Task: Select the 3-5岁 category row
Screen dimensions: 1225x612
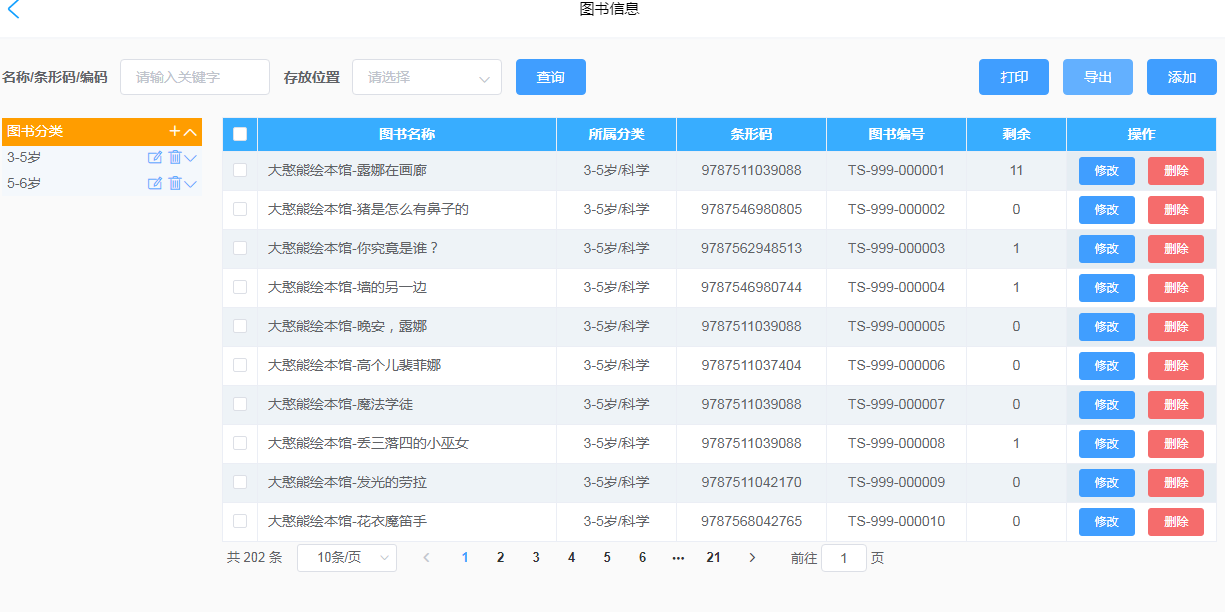Action: (102, 157)
